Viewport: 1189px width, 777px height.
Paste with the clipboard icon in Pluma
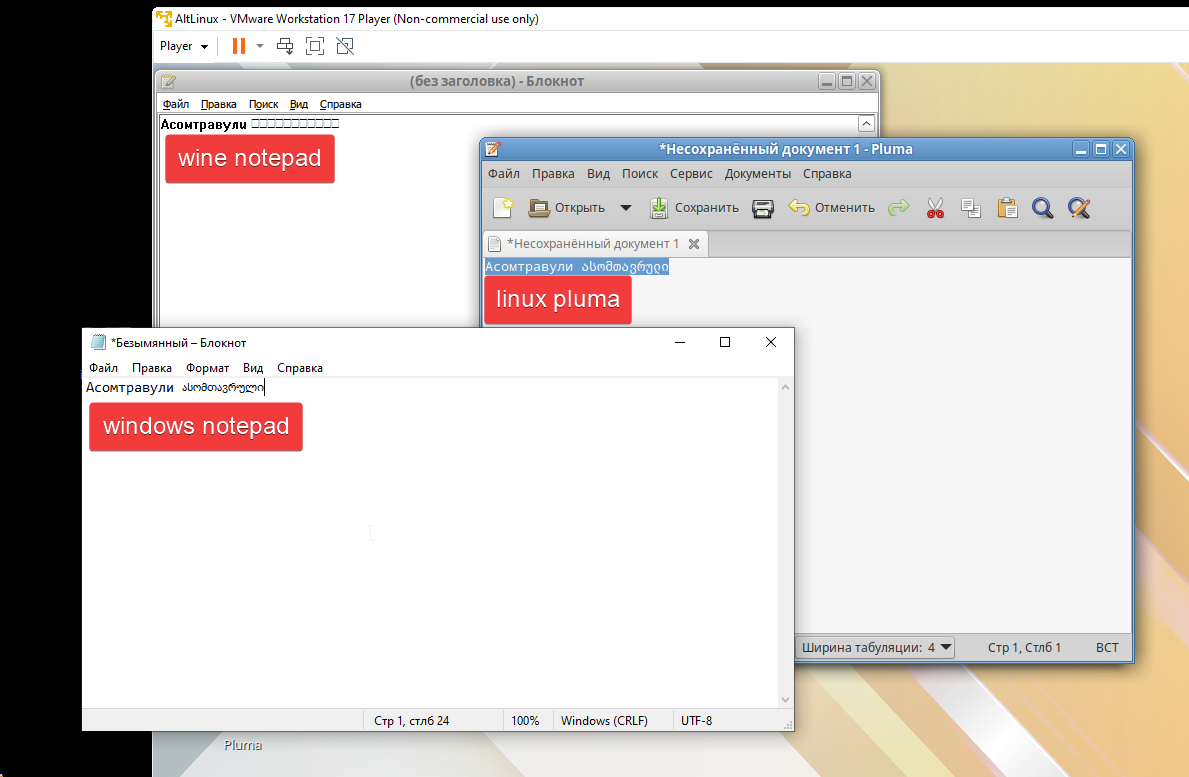click(1007, 208)
